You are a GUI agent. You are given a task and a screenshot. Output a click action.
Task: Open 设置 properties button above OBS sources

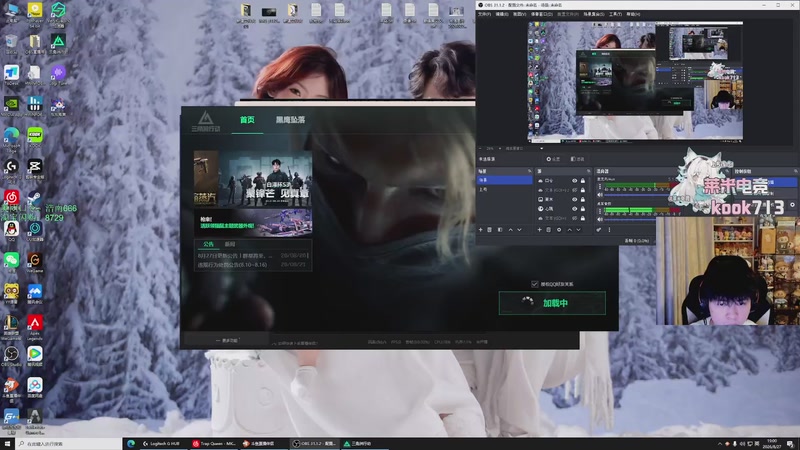(553, 159)
